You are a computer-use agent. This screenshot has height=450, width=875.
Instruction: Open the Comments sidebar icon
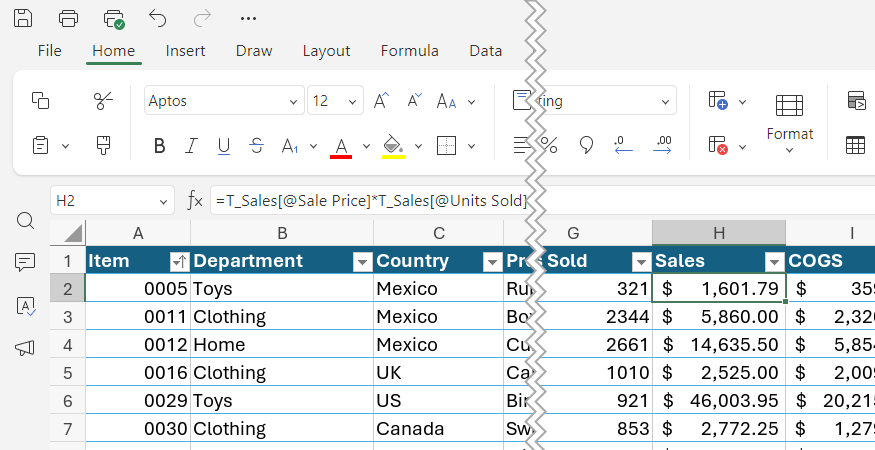pyautogui.click(x=26, y=262)
